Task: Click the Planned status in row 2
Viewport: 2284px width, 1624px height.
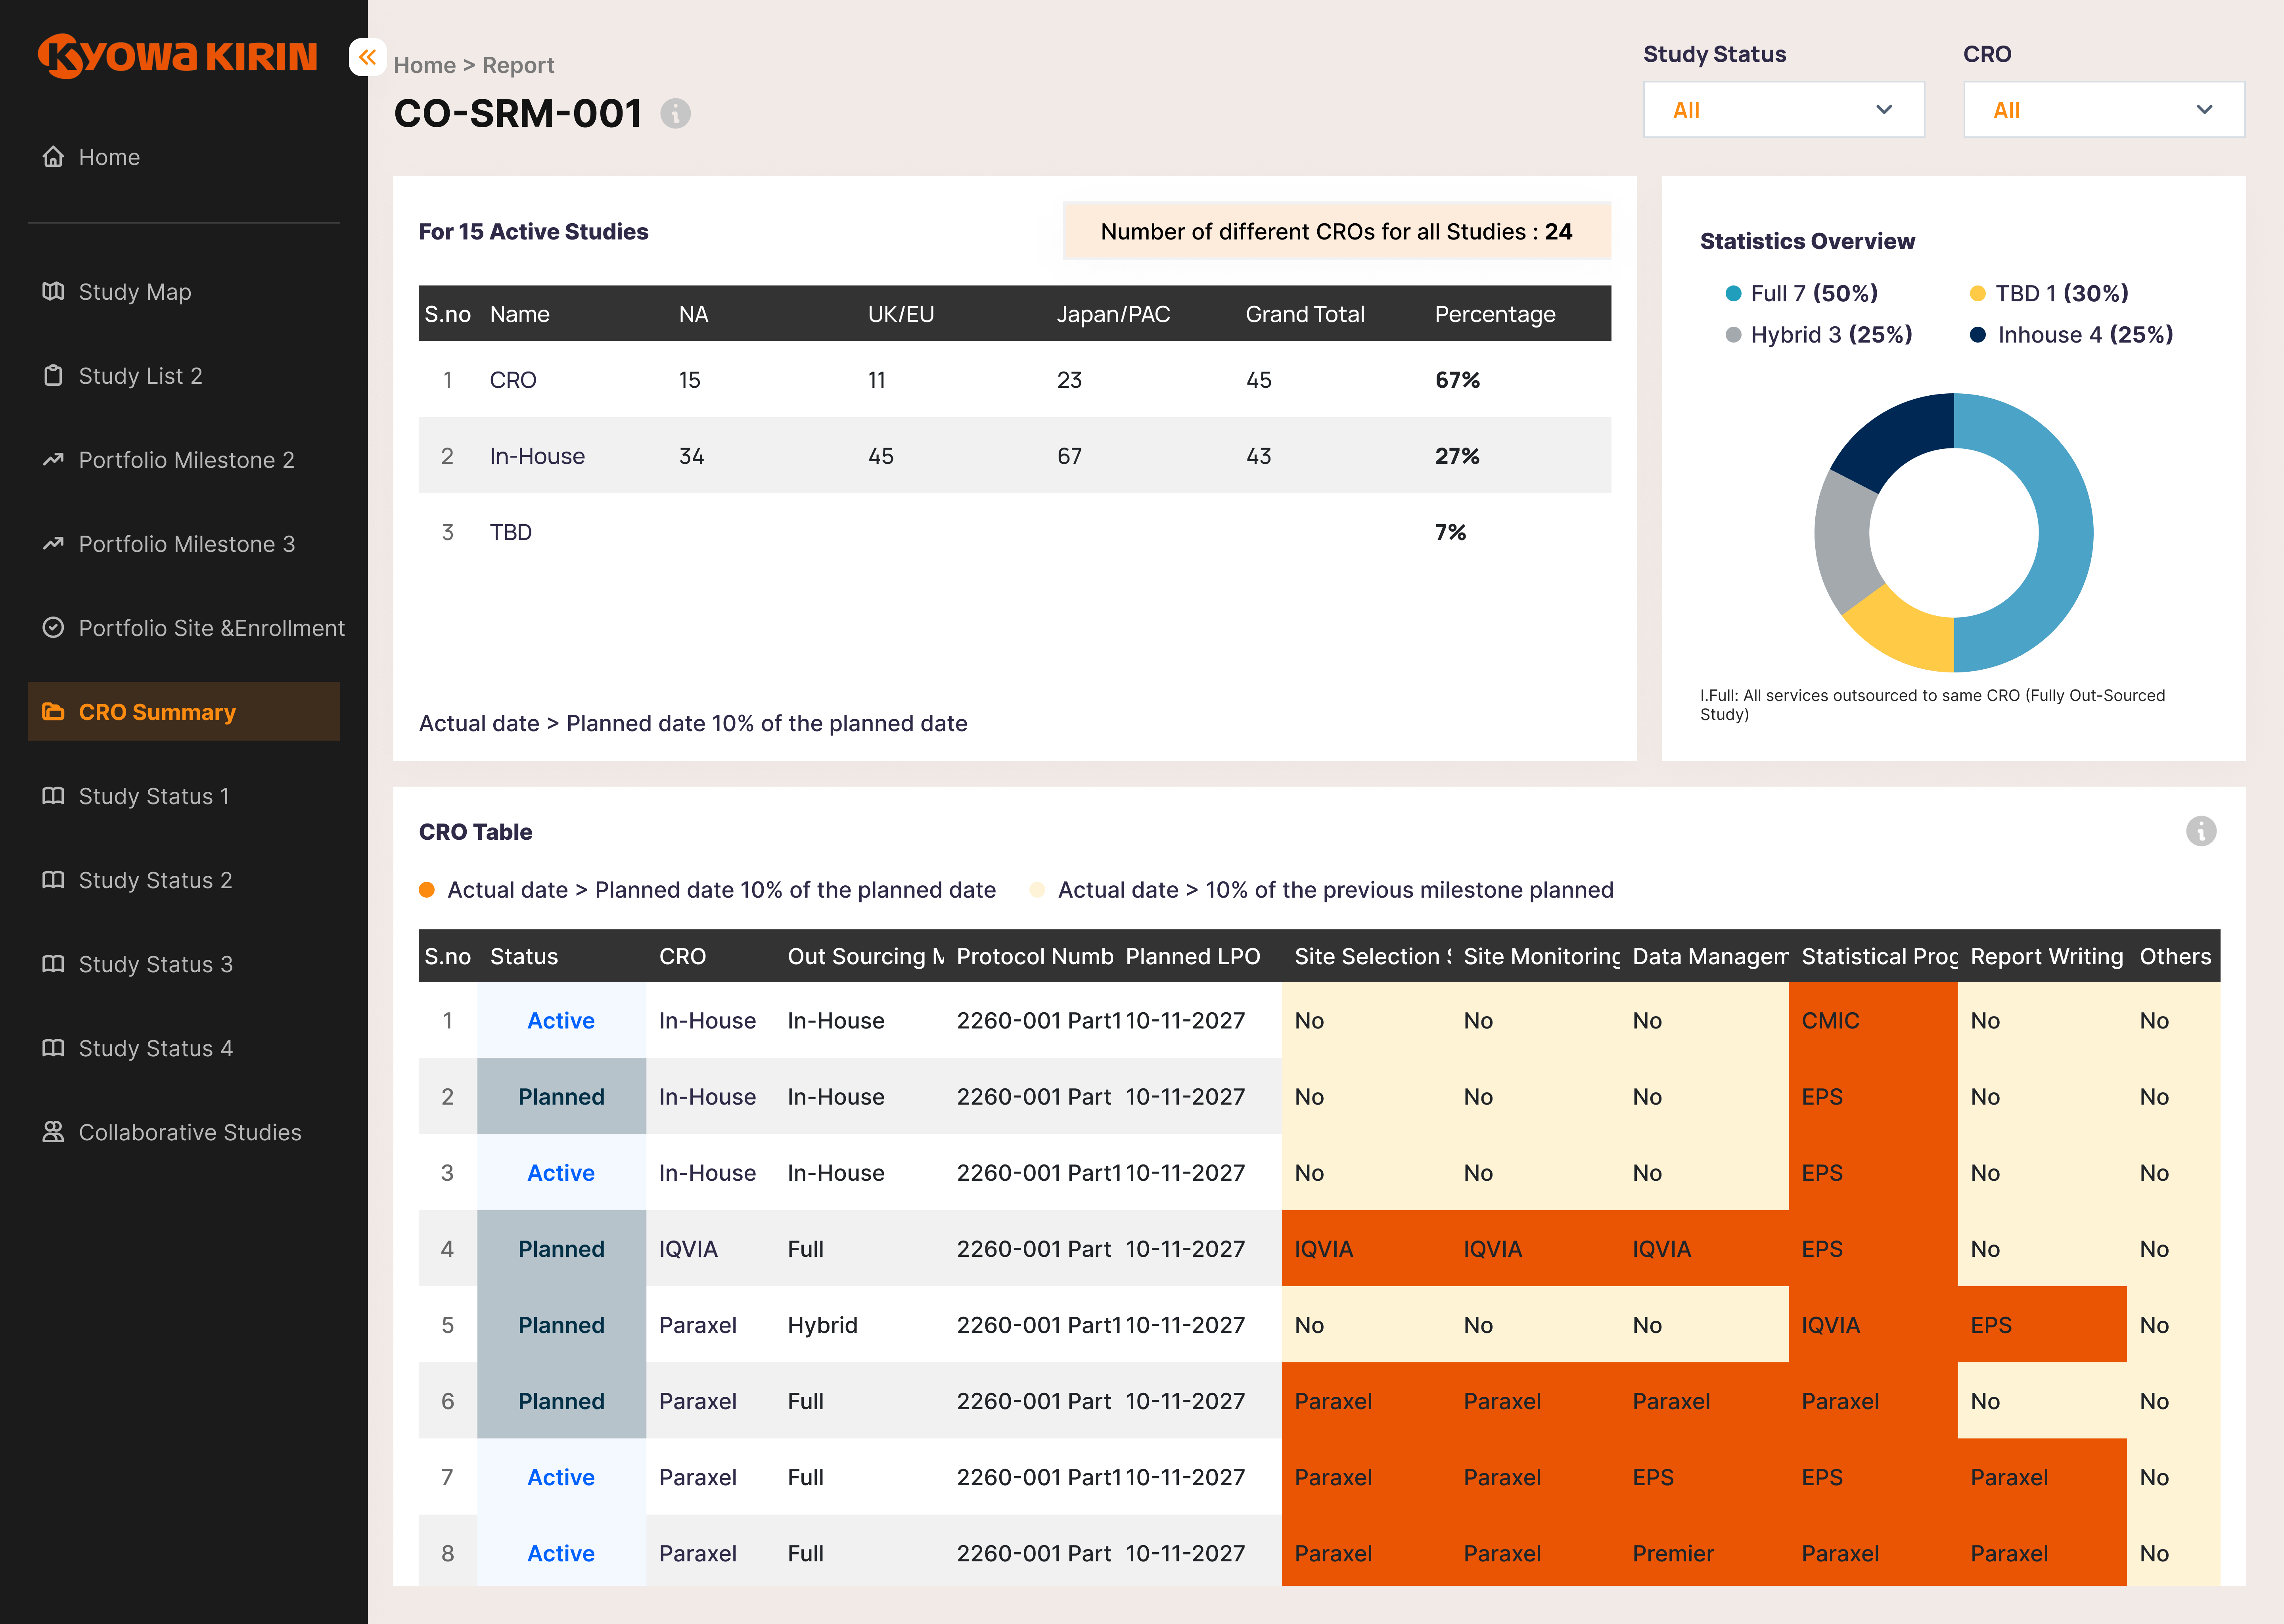Action: [x=561, y=1096]
